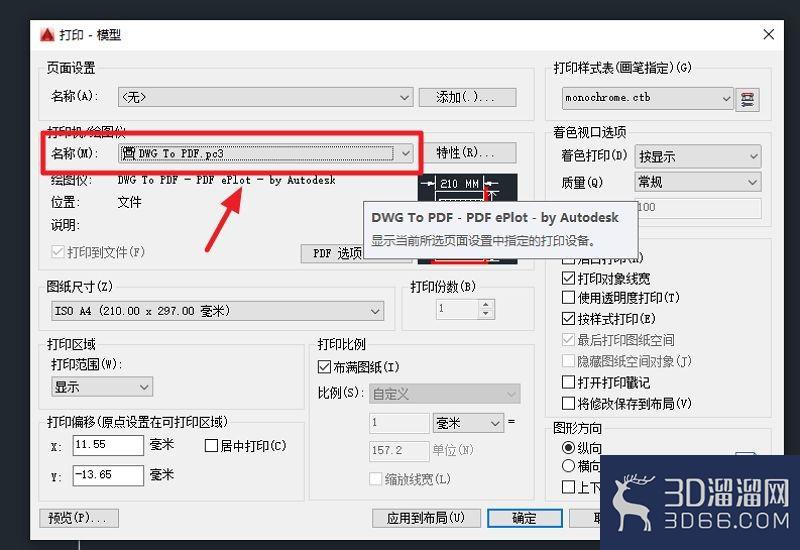This screenshot has height=550, width=800.
Task: Enable 使用透明度打印 transparency checkbox
Action: [568, 297]
